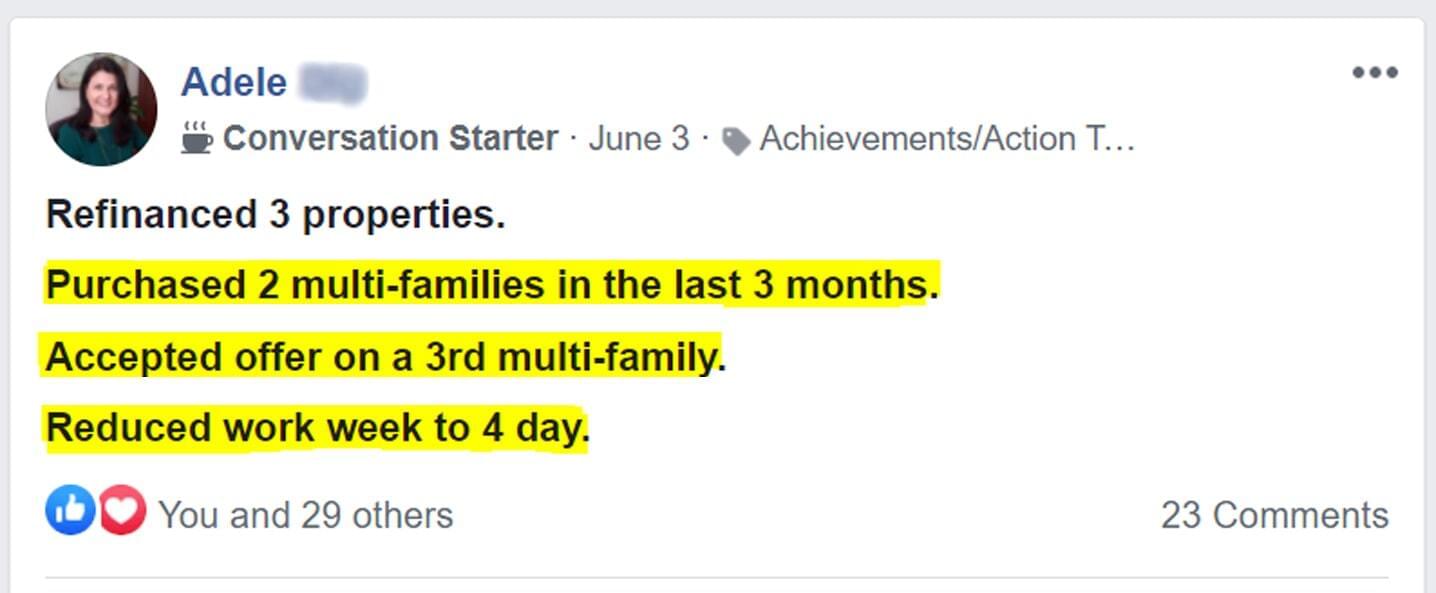1436x593 pixels.
Task: Open the Achievements/Action topic link
Action: [x=947, y=138]
